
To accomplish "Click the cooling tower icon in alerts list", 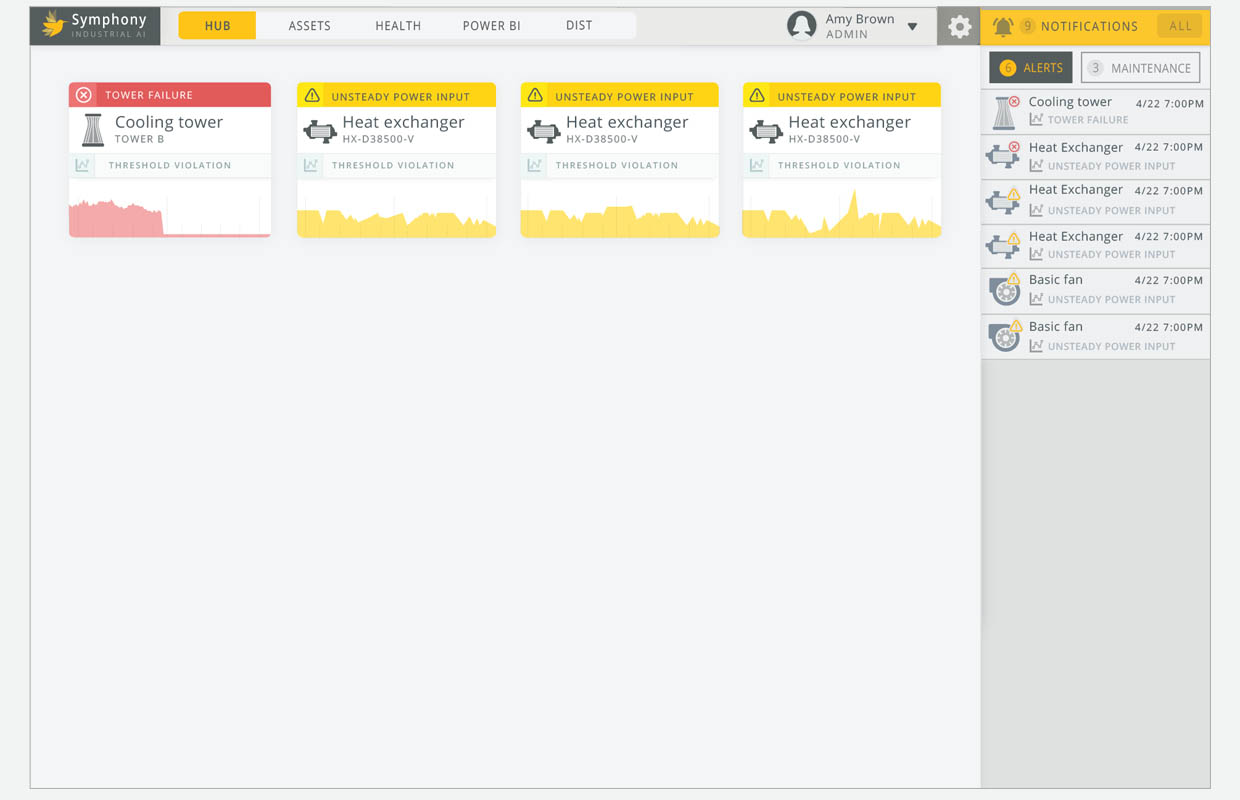I will 1003,112.
